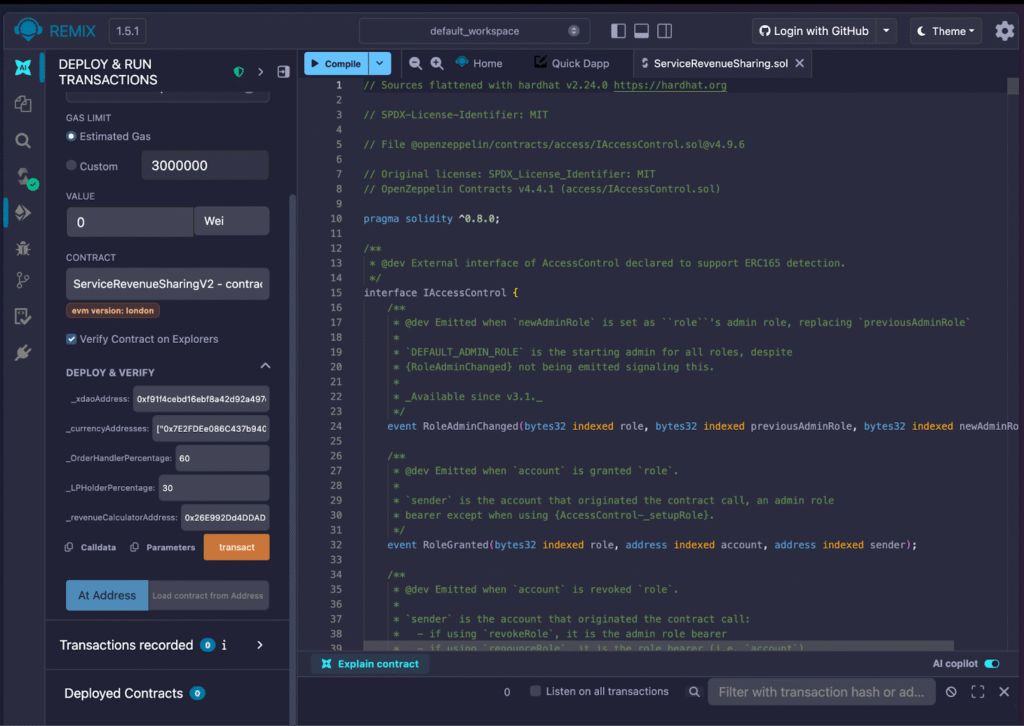
Task: Toggle the AI copilot switch
Action: [x=991, y=664]
